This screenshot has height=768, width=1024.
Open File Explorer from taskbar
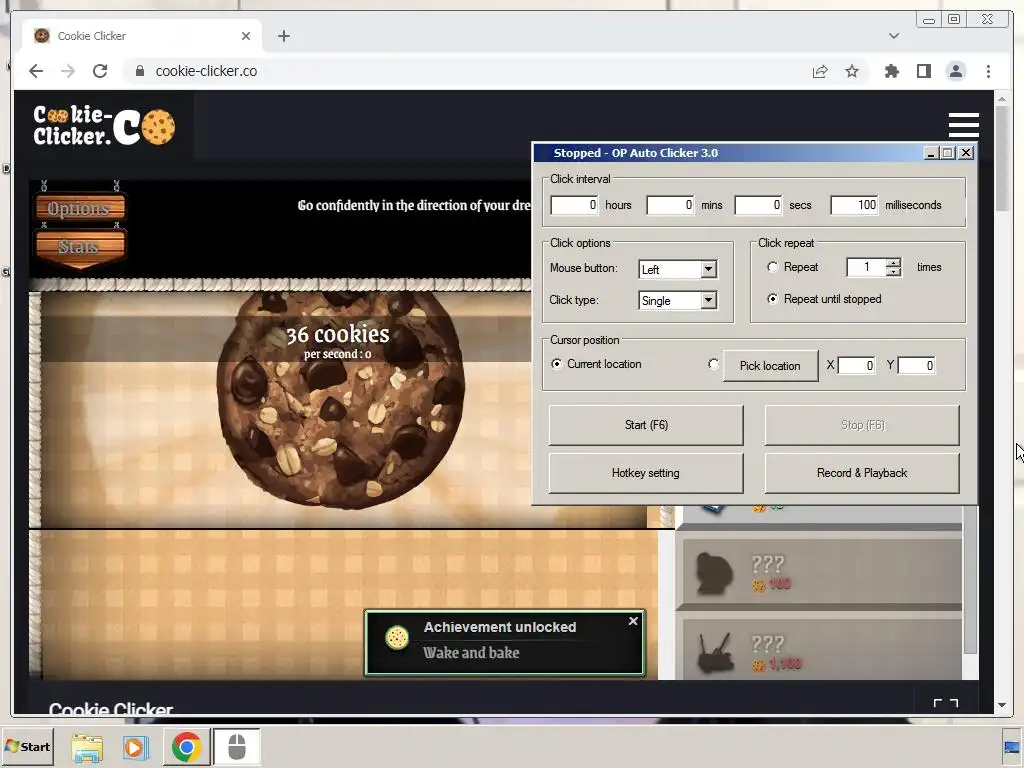pyautogui.click(x=87, y=746)
